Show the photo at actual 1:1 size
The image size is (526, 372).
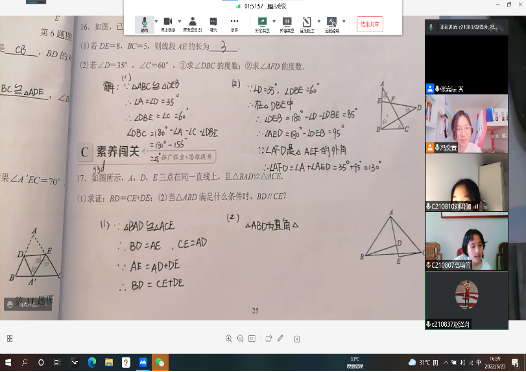pyautogui.click(x=252, y=338)
